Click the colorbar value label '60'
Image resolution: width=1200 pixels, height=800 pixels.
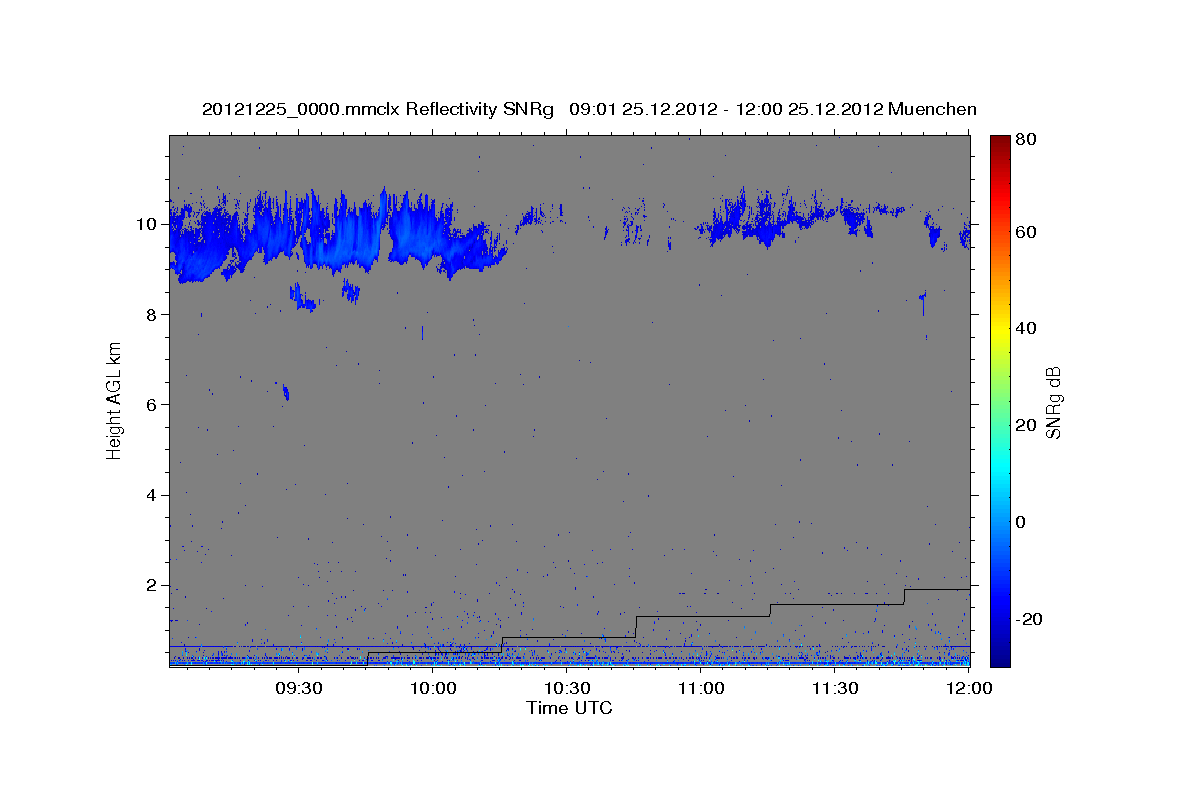click(1025, 232)
